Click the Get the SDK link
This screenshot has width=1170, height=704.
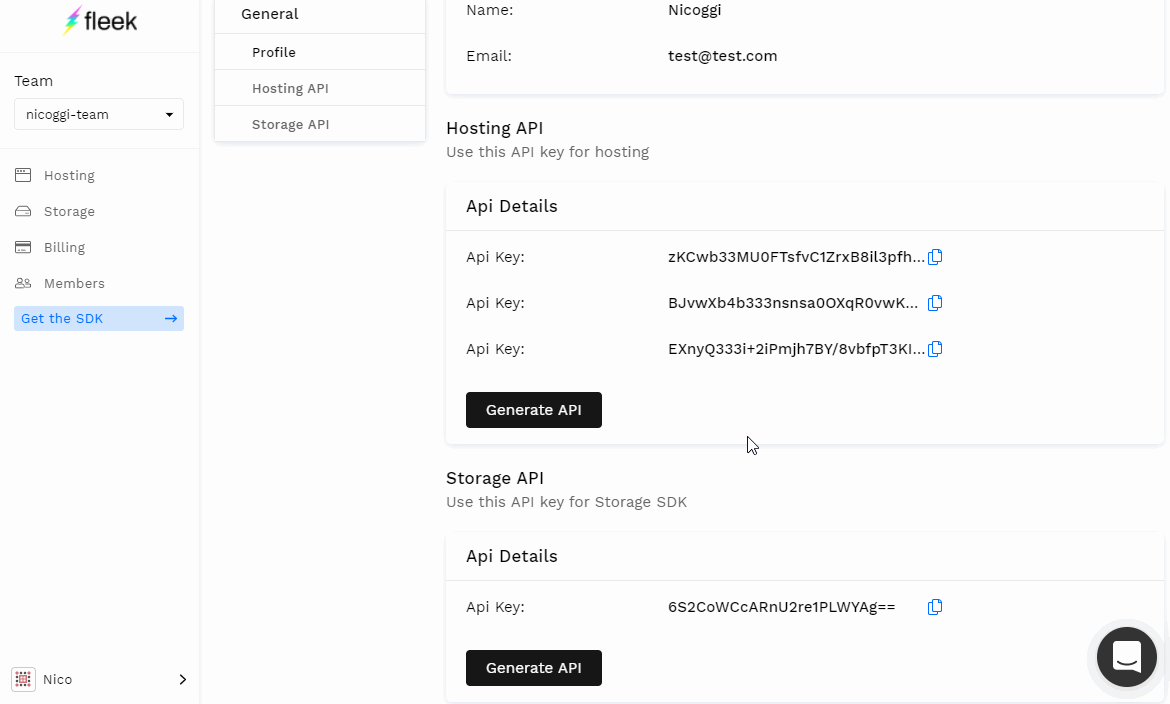[99, 319]
